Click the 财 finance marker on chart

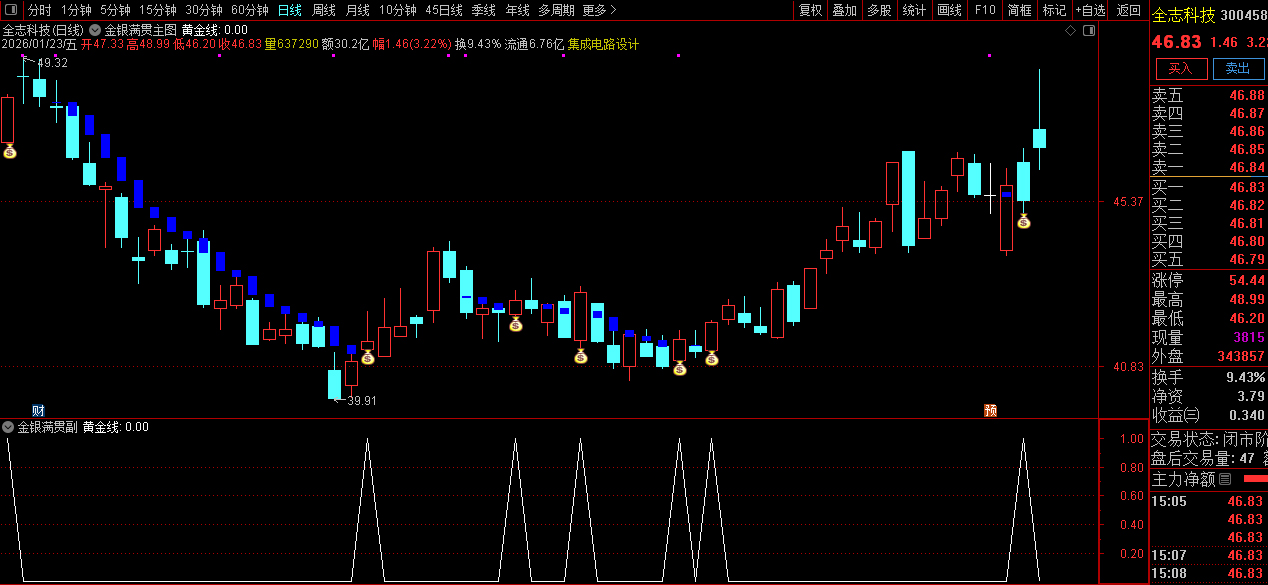pos(38,410)
